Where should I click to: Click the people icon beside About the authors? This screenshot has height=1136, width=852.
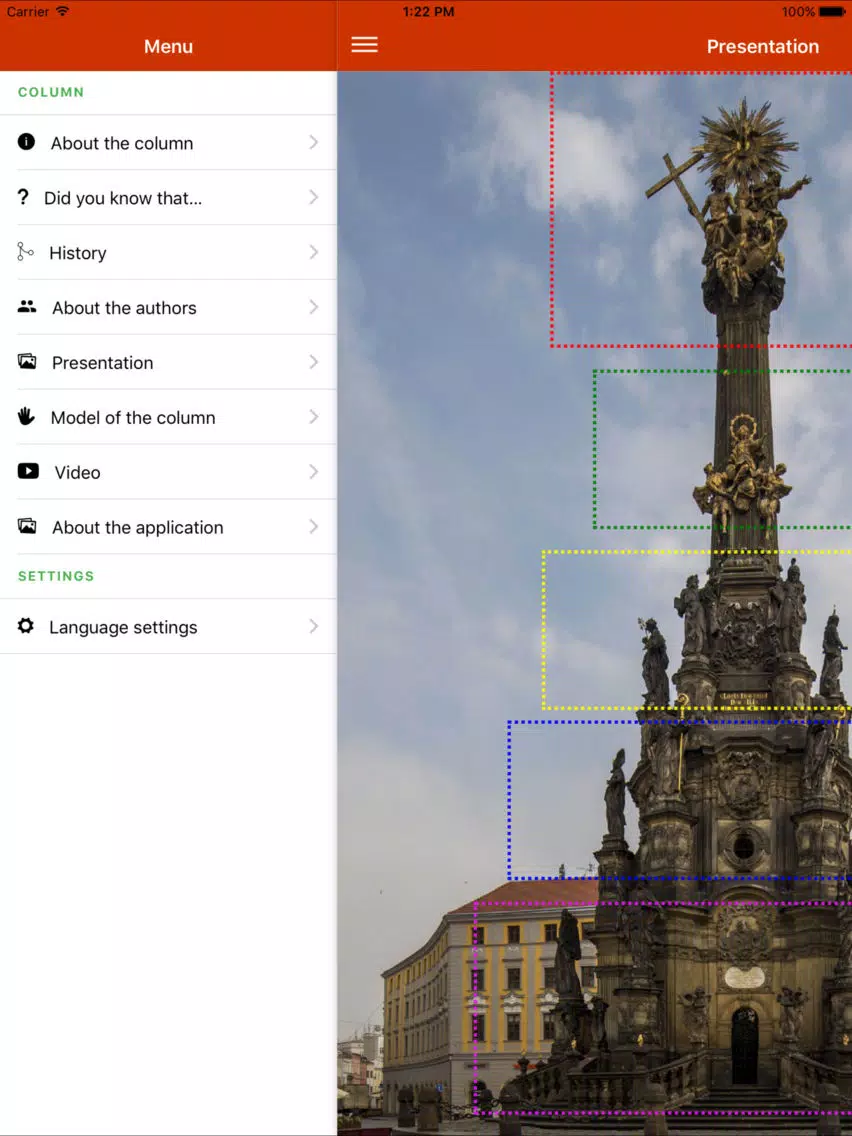point(27,306)
